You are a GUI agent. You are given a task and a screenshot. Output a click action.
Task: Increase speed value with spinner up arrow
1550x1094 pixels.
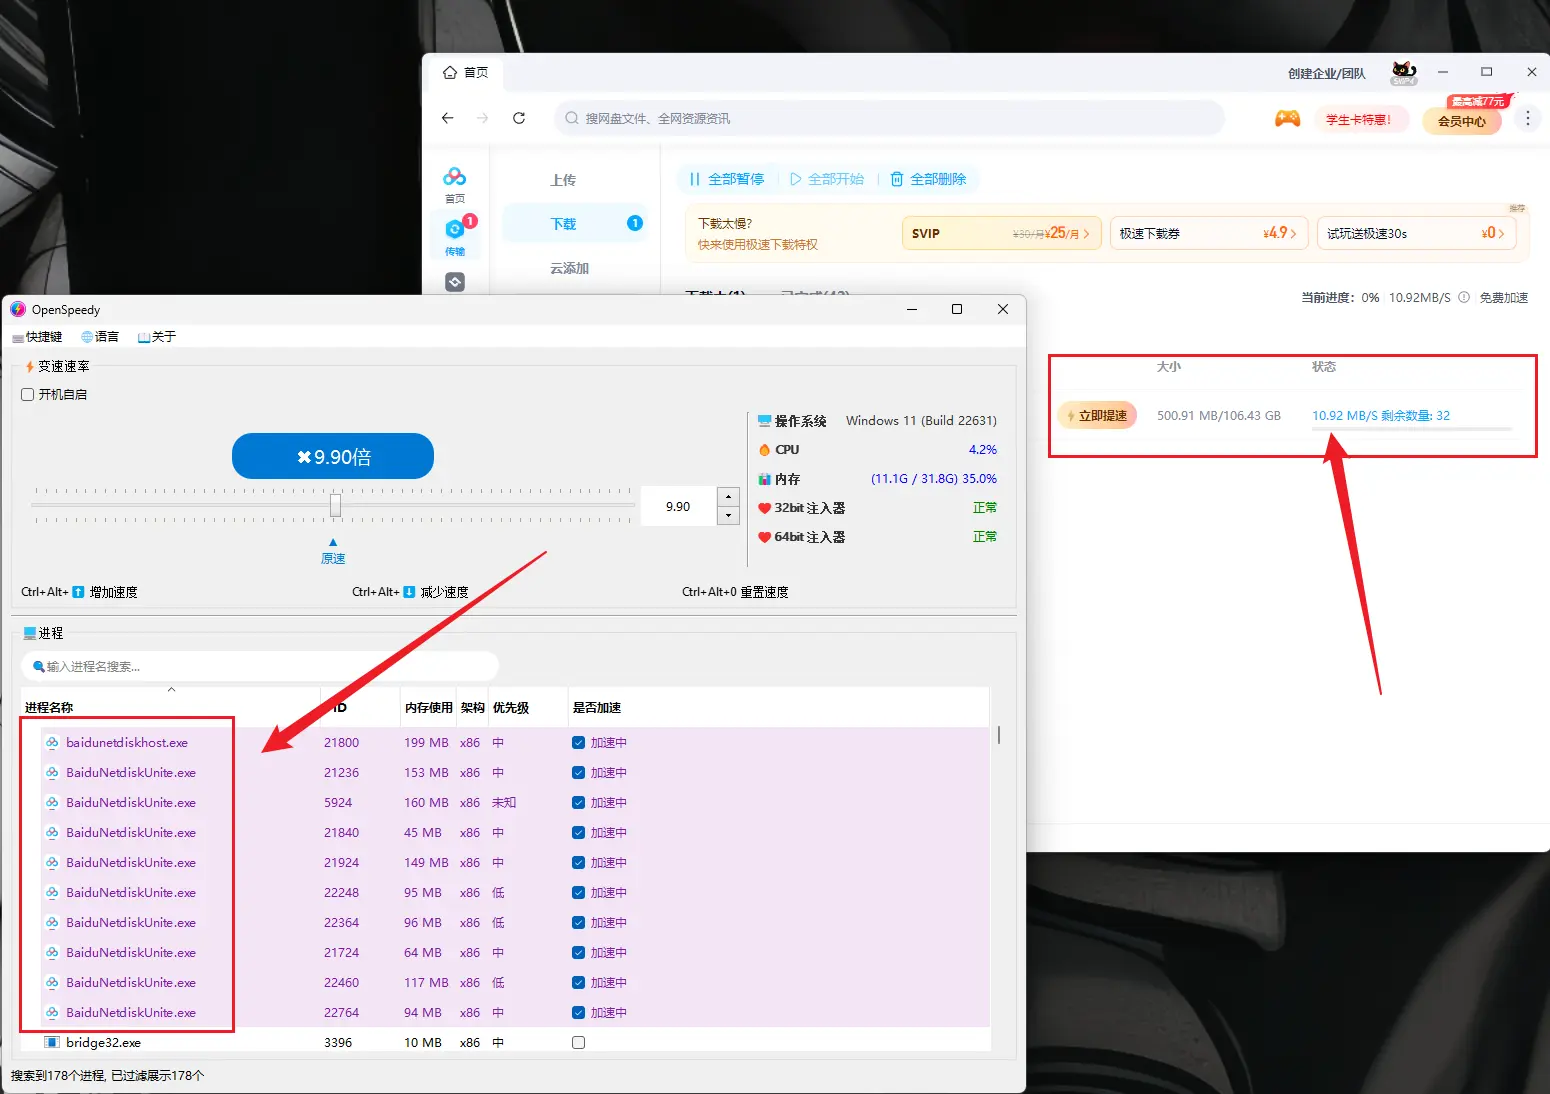coord(729,497)
